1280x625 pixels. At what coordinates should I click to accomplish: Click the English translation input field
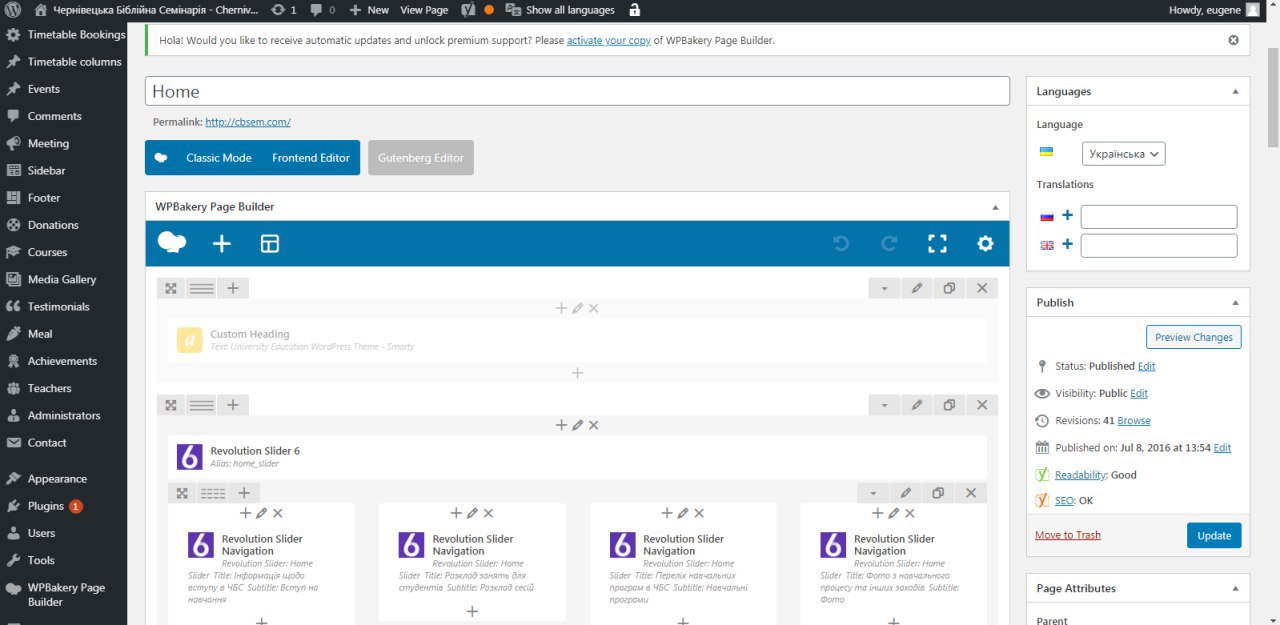[1159, 246]
